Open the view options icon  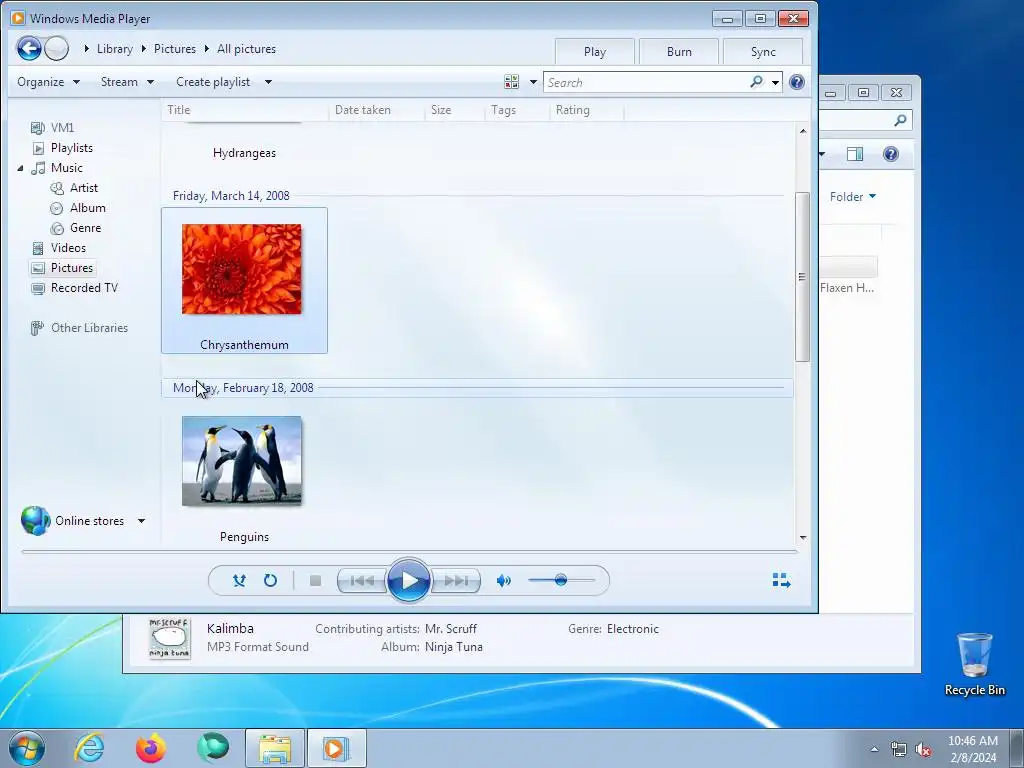[511, 82]
